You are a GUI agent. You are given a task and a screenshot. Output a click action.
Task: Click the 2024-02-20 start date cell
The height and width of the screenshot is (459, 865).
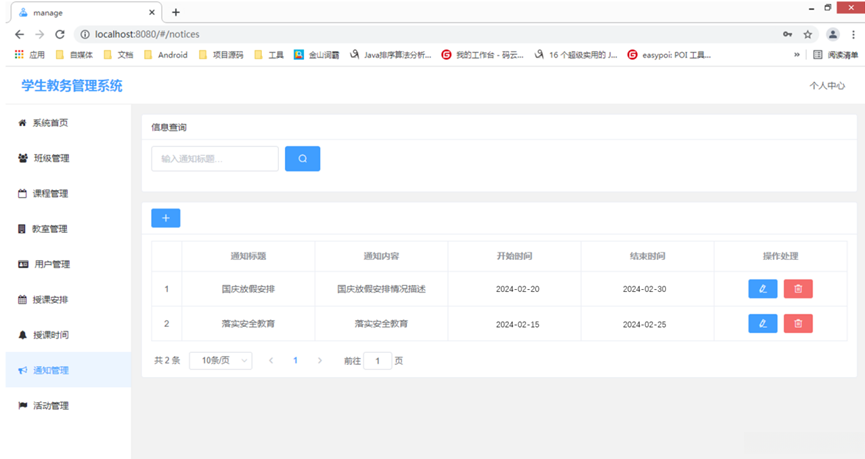[517, 289]
